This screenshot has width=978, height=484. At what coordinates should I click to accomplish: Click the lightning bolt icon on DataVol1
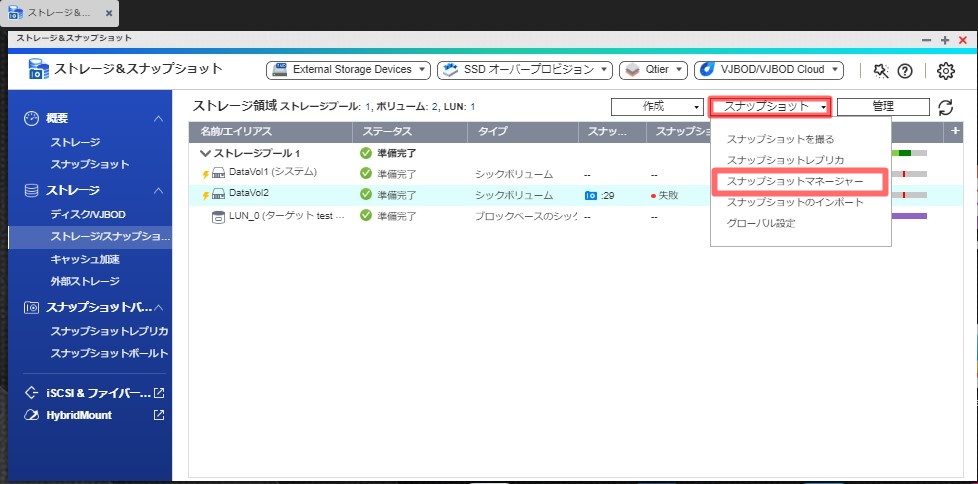205,175
